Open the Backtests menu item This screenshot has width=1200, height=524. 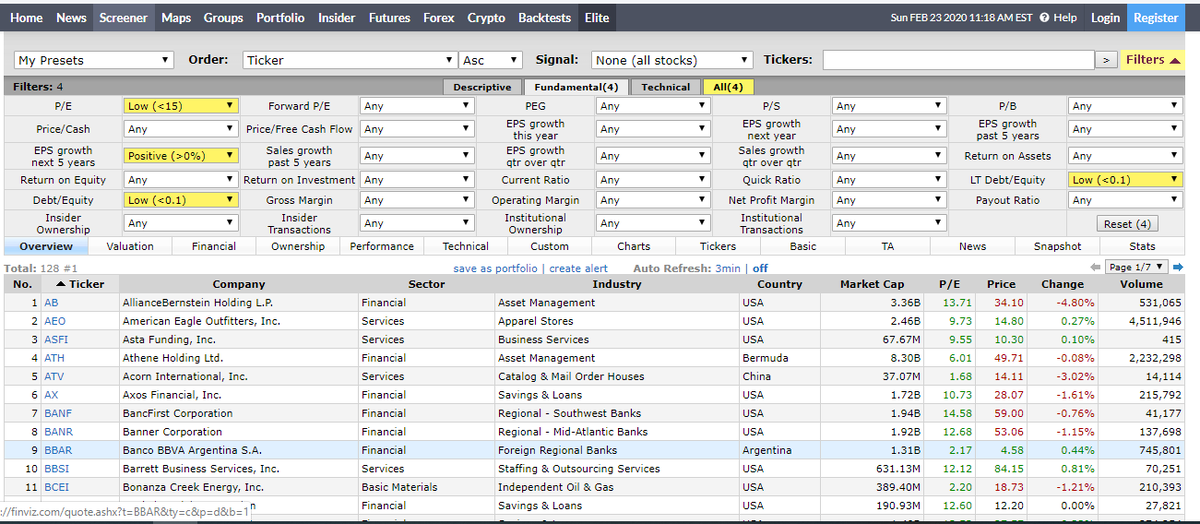pyautogui.click(x=545, y=18)
